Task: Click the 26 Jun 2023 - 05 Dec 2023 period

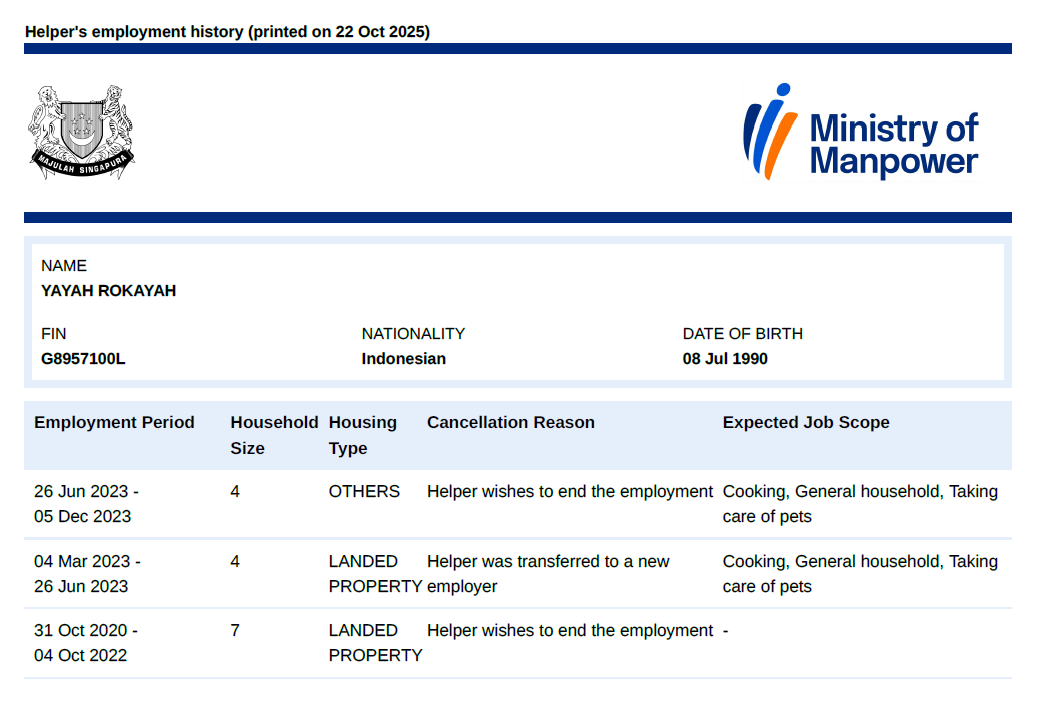Action: pos(86,504)
